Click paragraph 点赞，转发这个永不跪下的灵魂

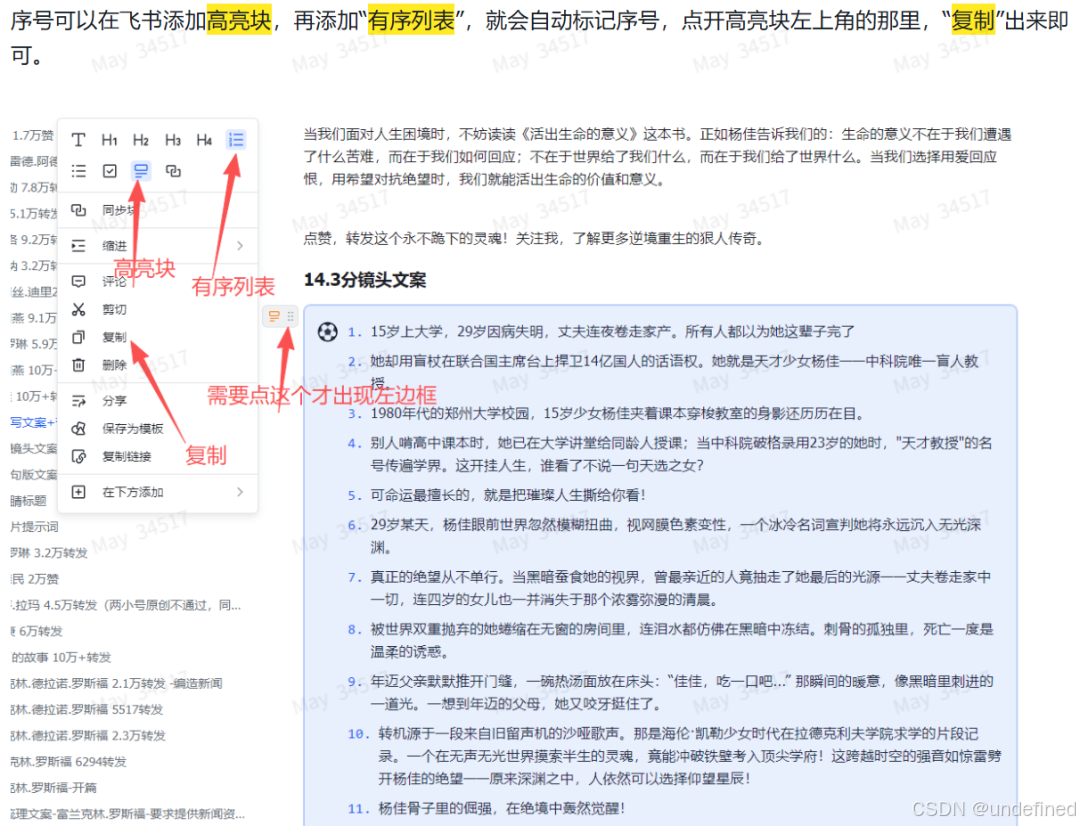click(534, 239)
